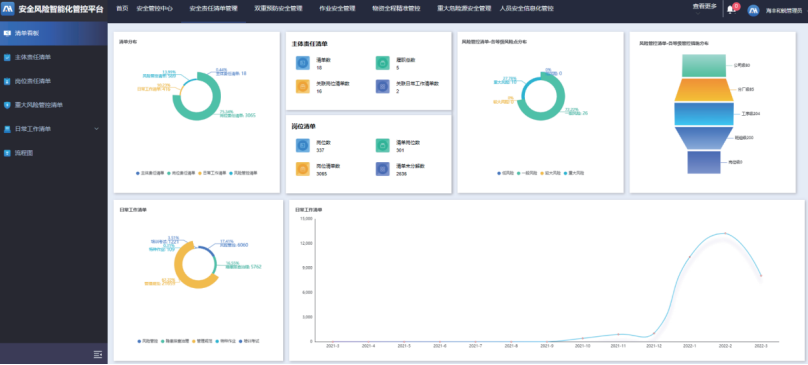Toggle 日常工作清单 legend in 清单分布 chart

point(212,173)
